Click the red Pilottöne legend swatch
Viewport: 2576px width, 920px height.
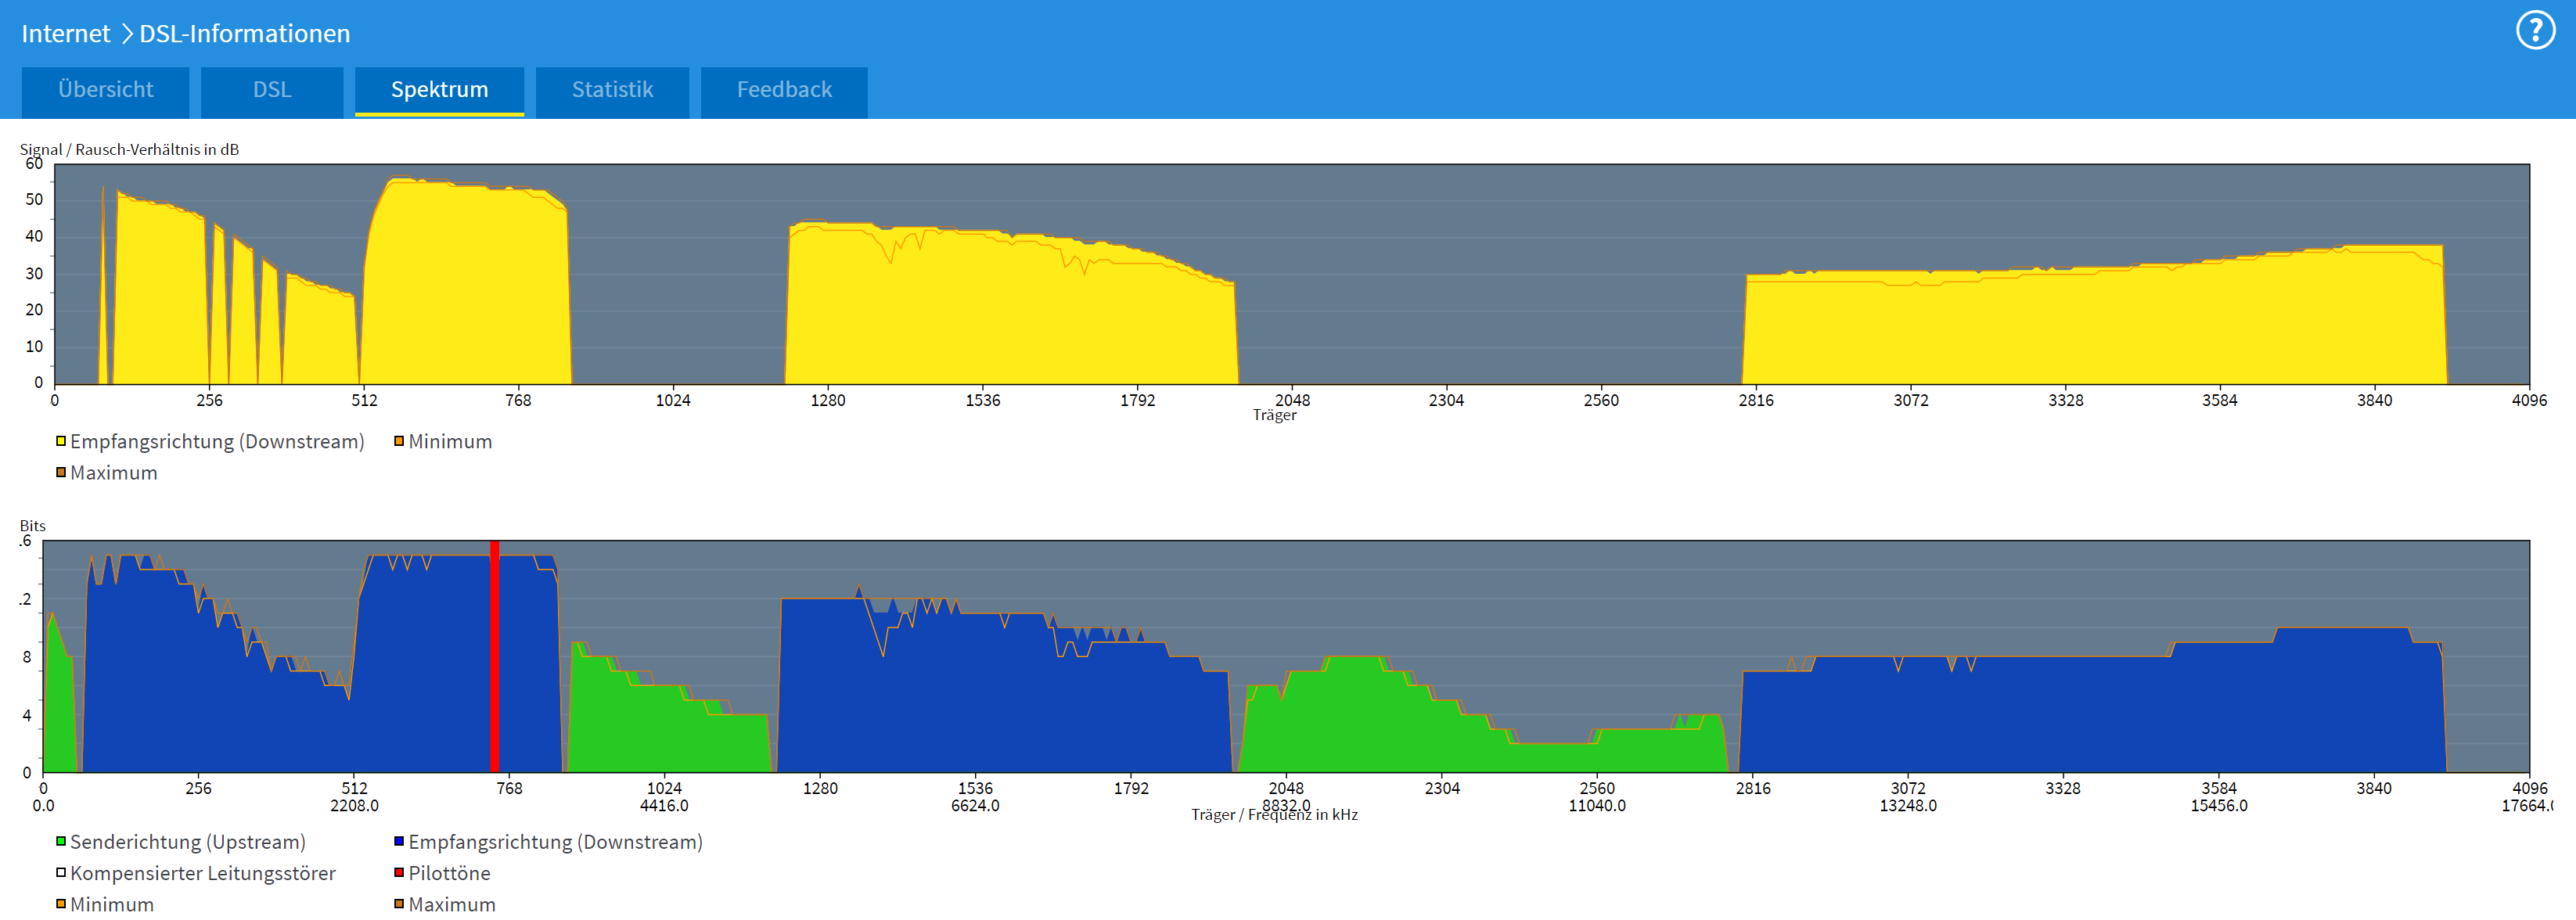click(x=399, y=873)
